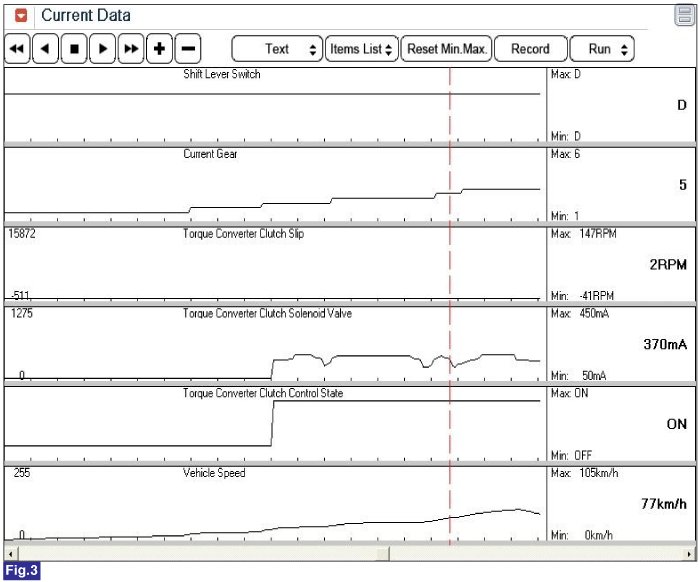Open the Run dropdown
Screen dimensions: 700x582
point(601,49)
